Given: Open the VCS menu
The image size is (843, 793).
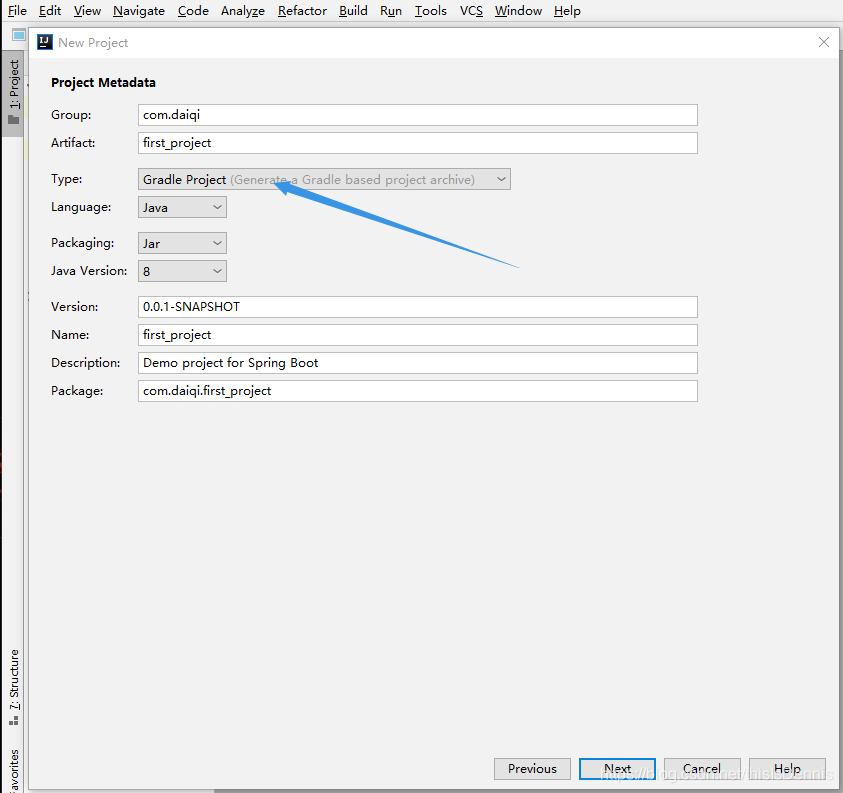Looking at the screenshot, I should (471, 11).
